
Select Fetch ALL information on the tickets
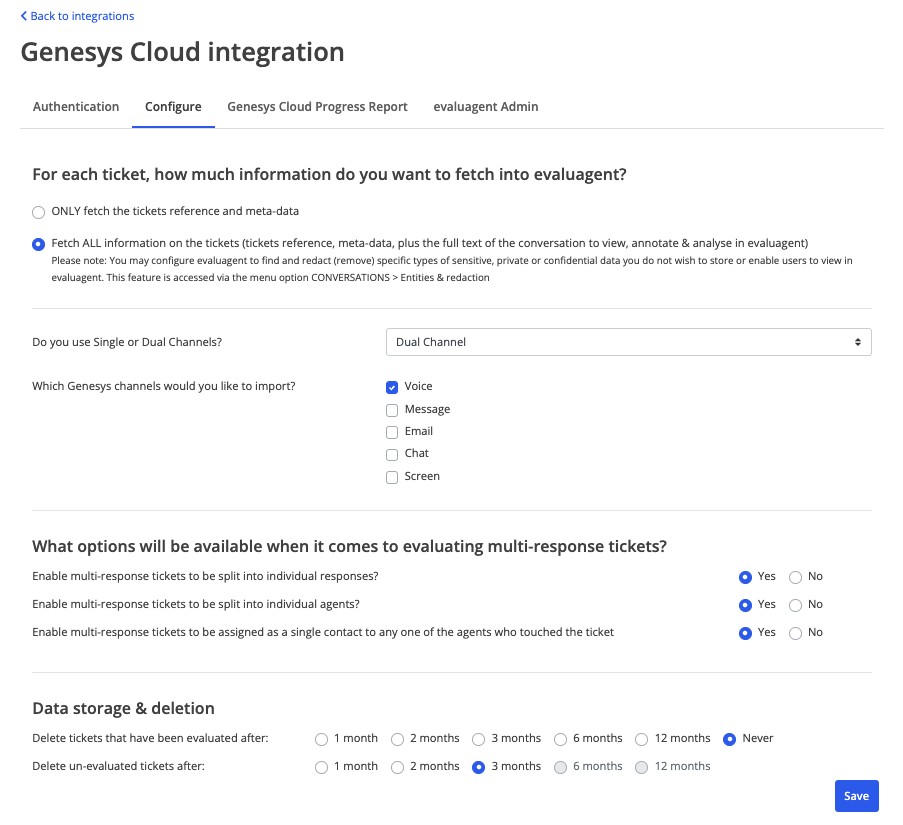point(39,244)
